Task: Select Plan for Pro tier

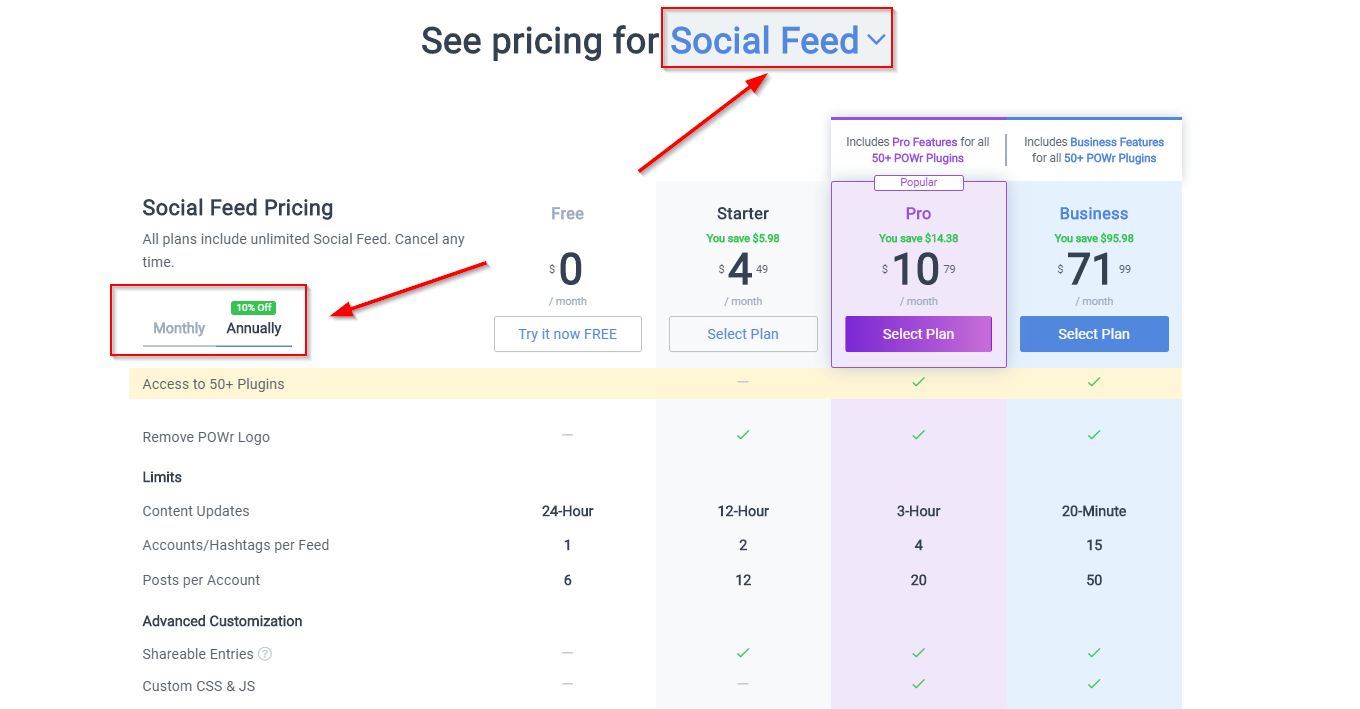Action: (918, 334)
